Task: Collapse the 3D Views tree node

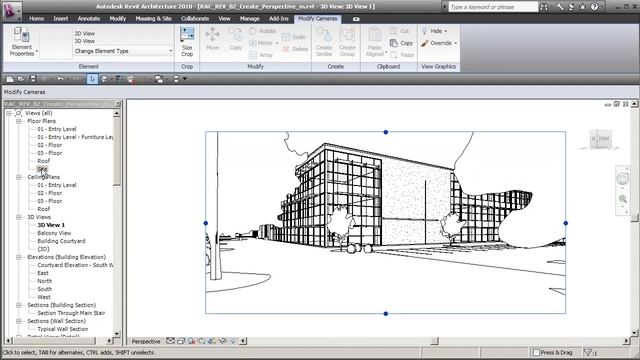Action: [19, 217]
